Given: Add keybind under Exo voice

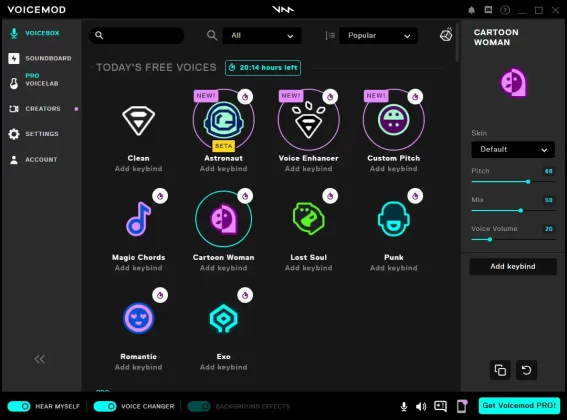Looking at the screenshot, I should click(223, 367).
